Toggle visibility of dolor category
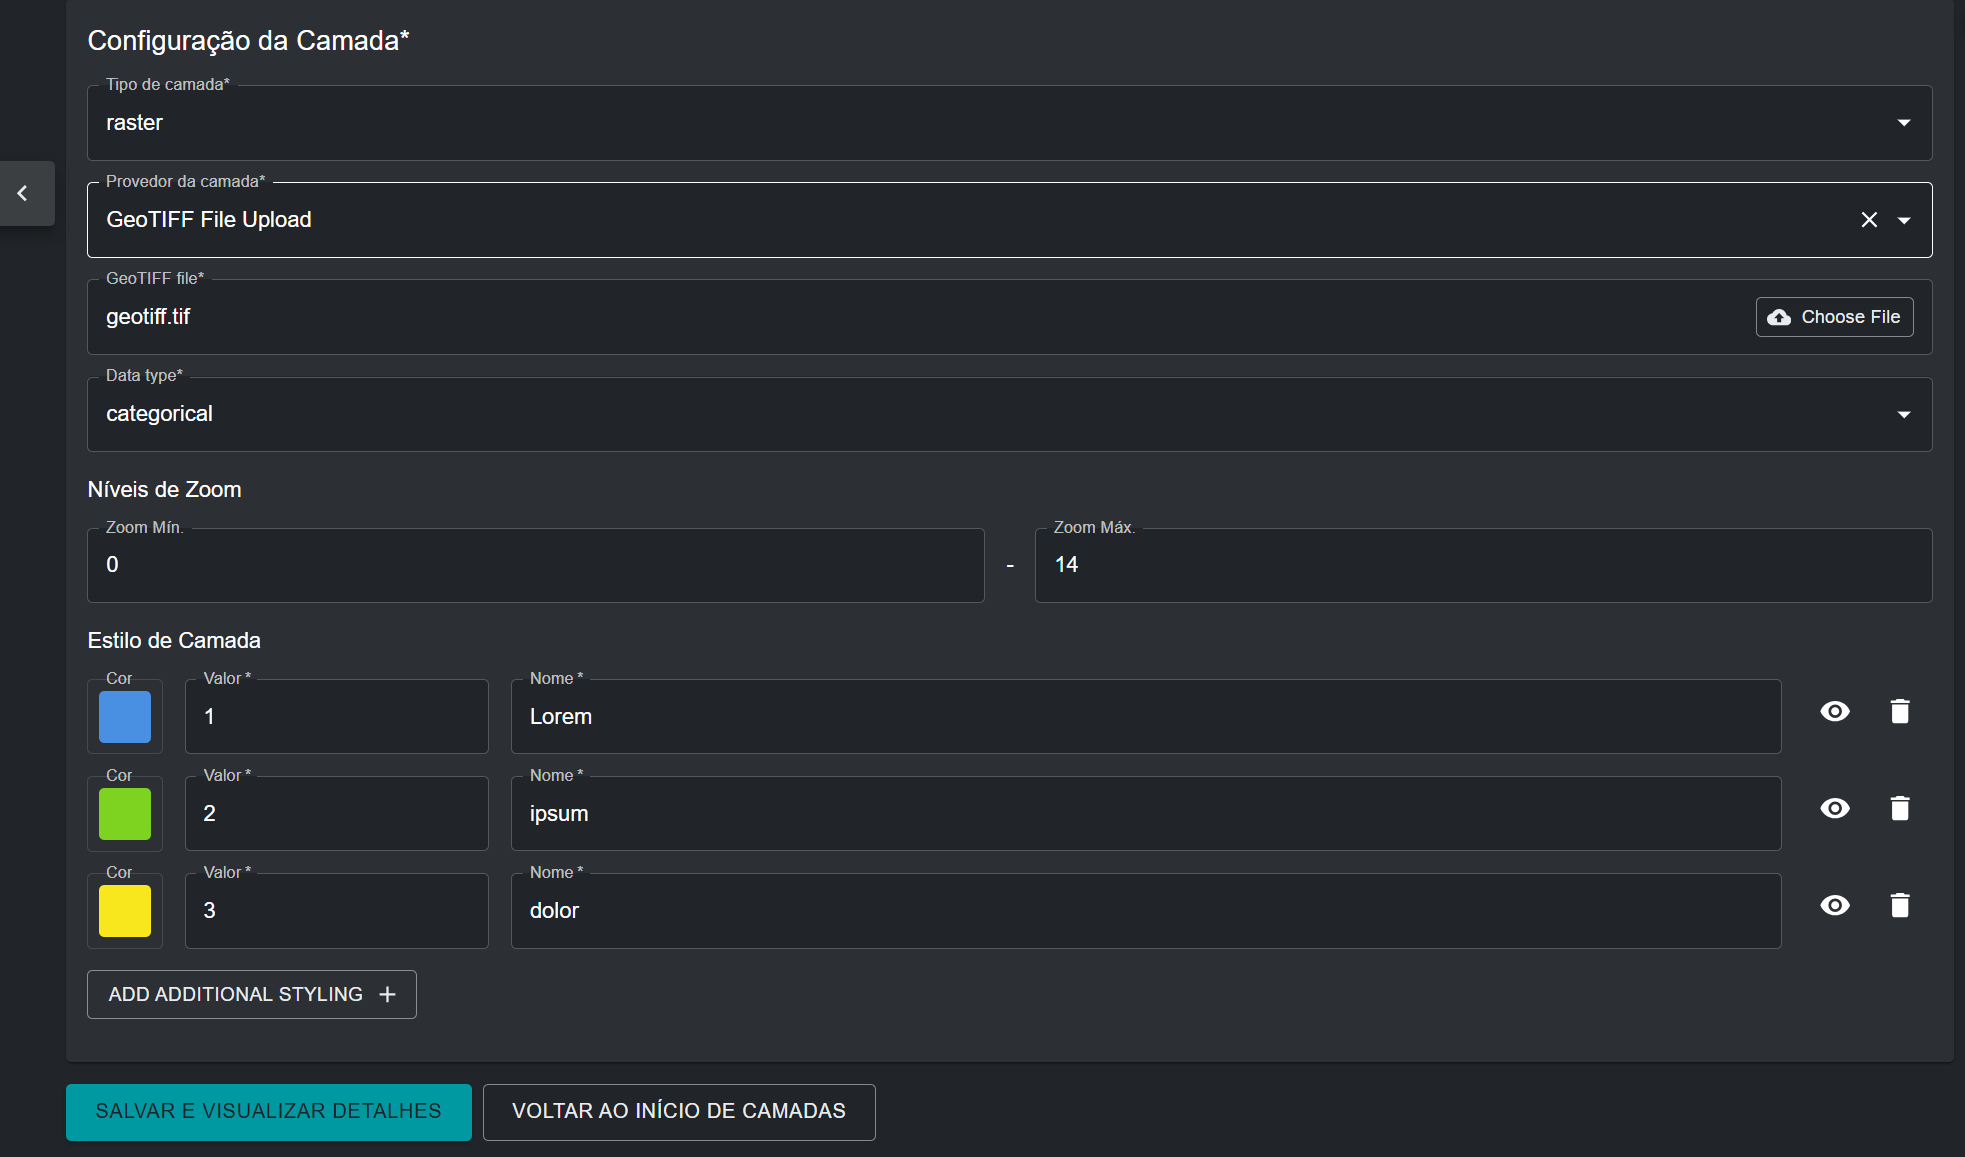The height and width of the screenshot is (1157, 1965). point(1835,905)
